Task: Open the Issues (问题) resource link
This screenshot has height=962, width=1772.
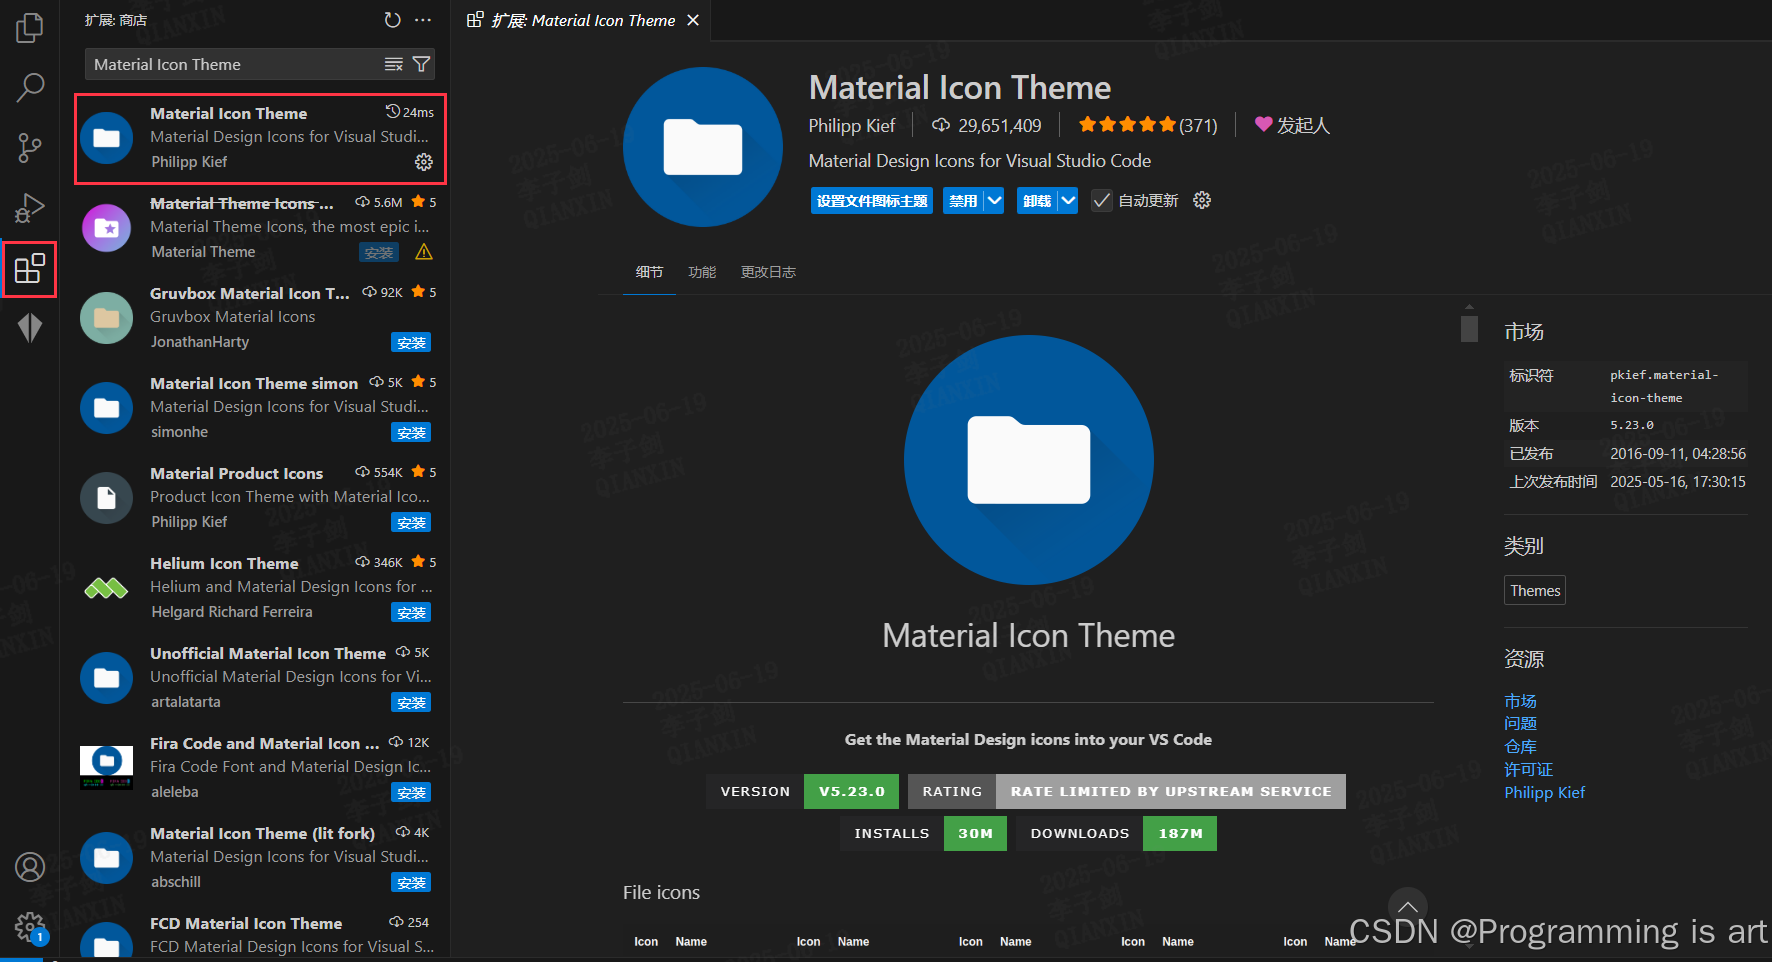Action: pos(1520,724)
